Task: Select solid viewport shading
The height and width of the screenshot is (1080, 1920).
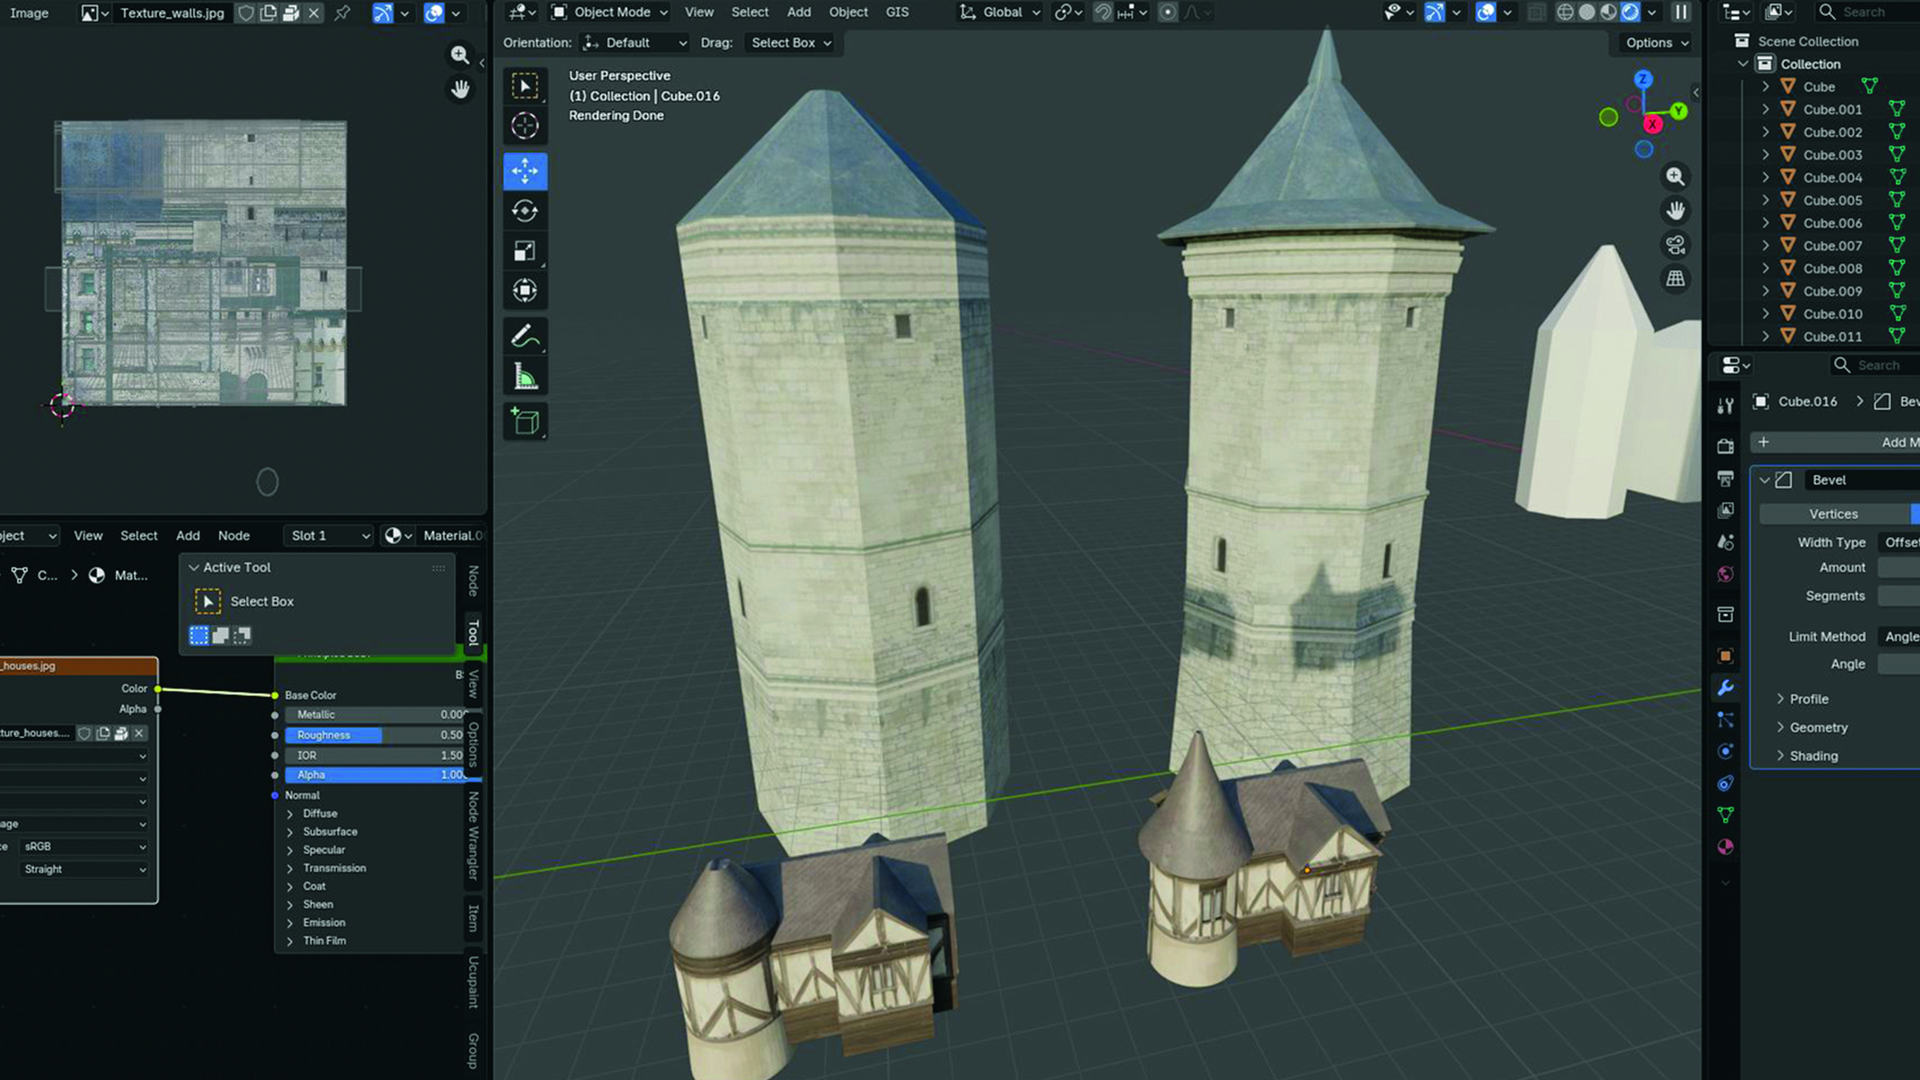Action: click(x=1587, y=12)
